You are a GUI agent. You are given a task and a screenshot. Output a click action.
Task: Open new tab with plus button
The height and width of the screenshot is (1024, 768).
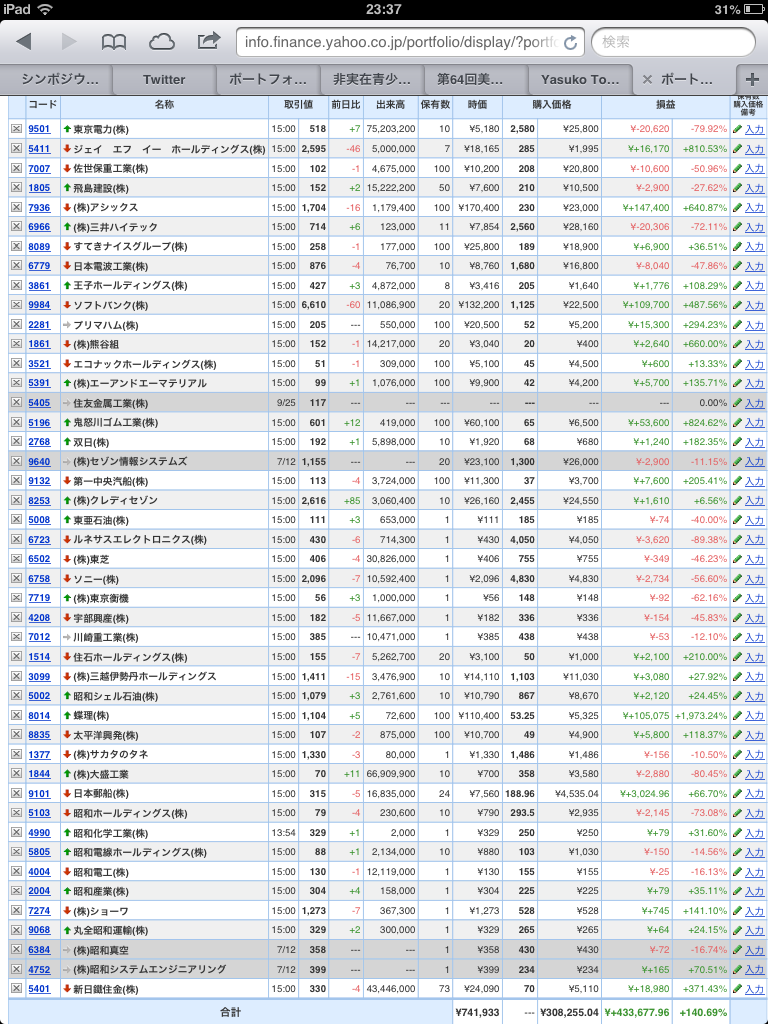click(x=751, y=79)
